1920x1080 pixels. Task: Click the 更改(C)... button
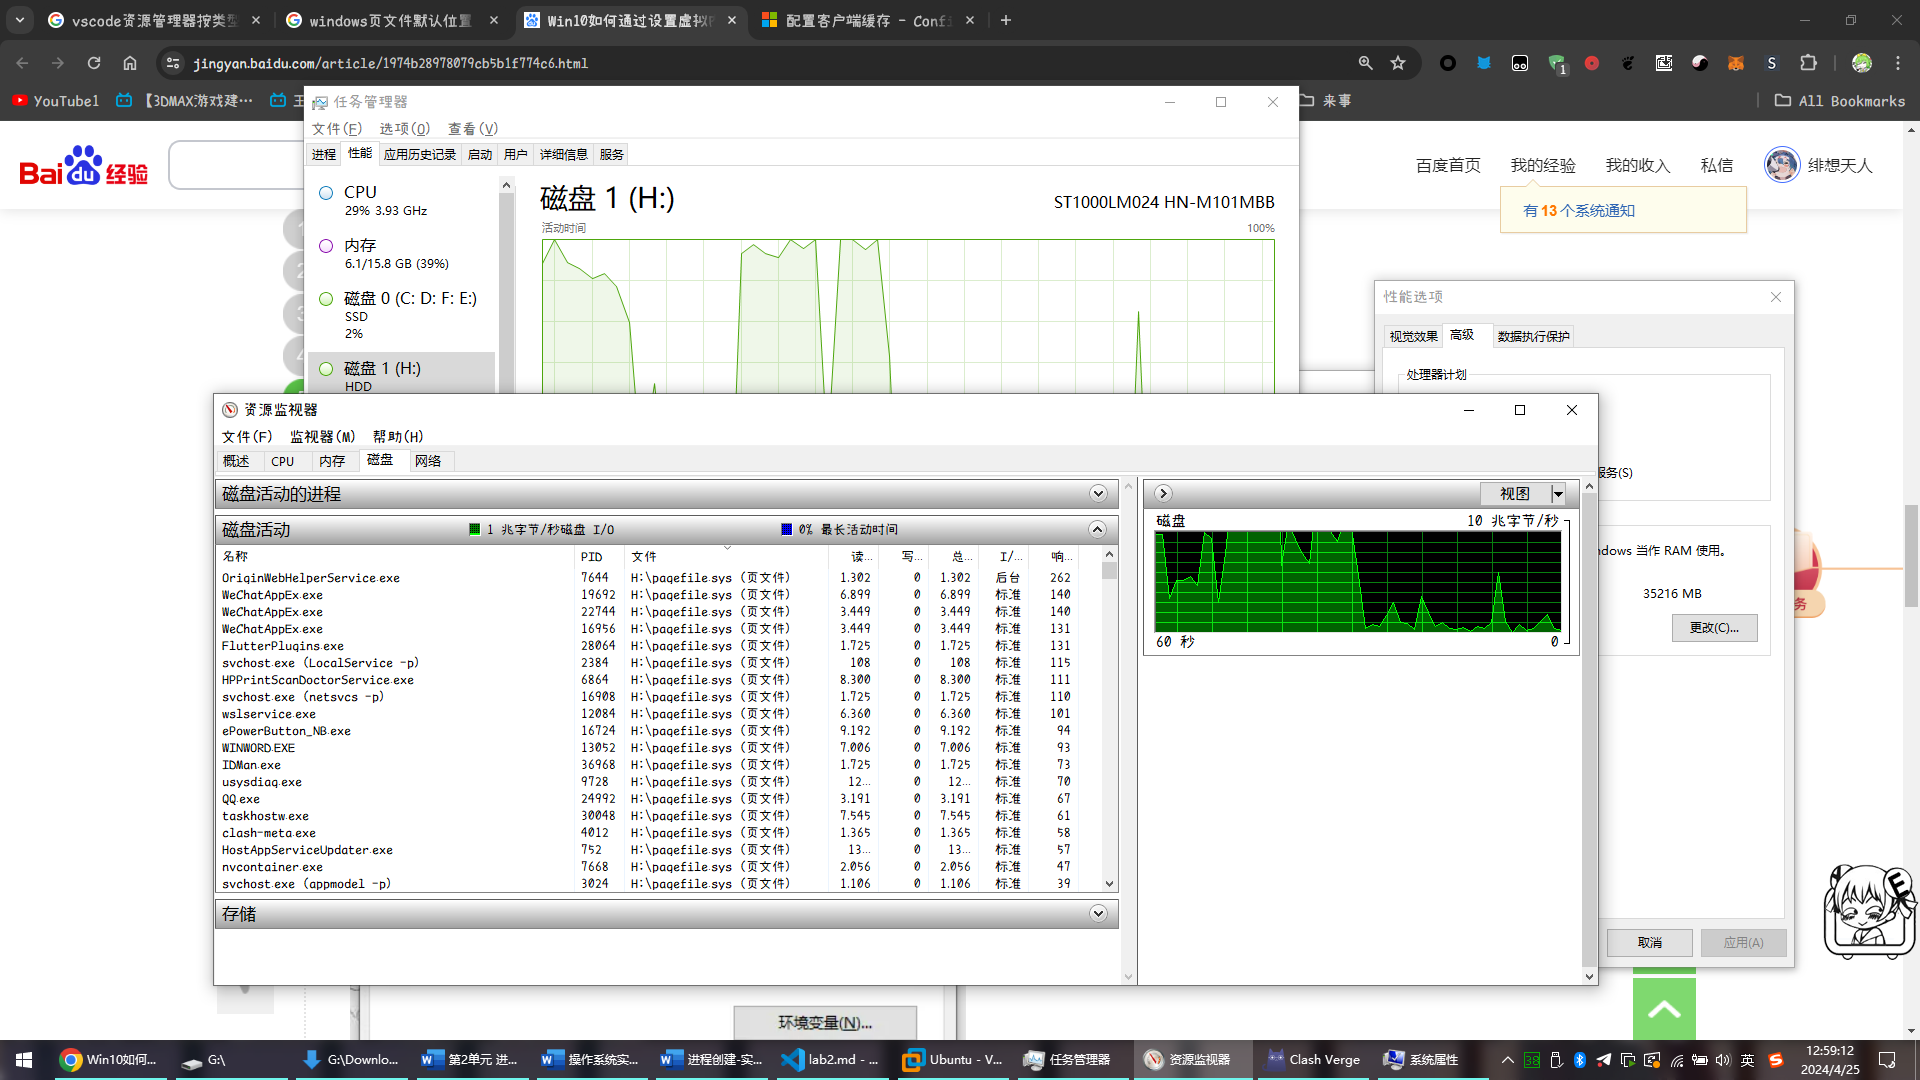1714,628
